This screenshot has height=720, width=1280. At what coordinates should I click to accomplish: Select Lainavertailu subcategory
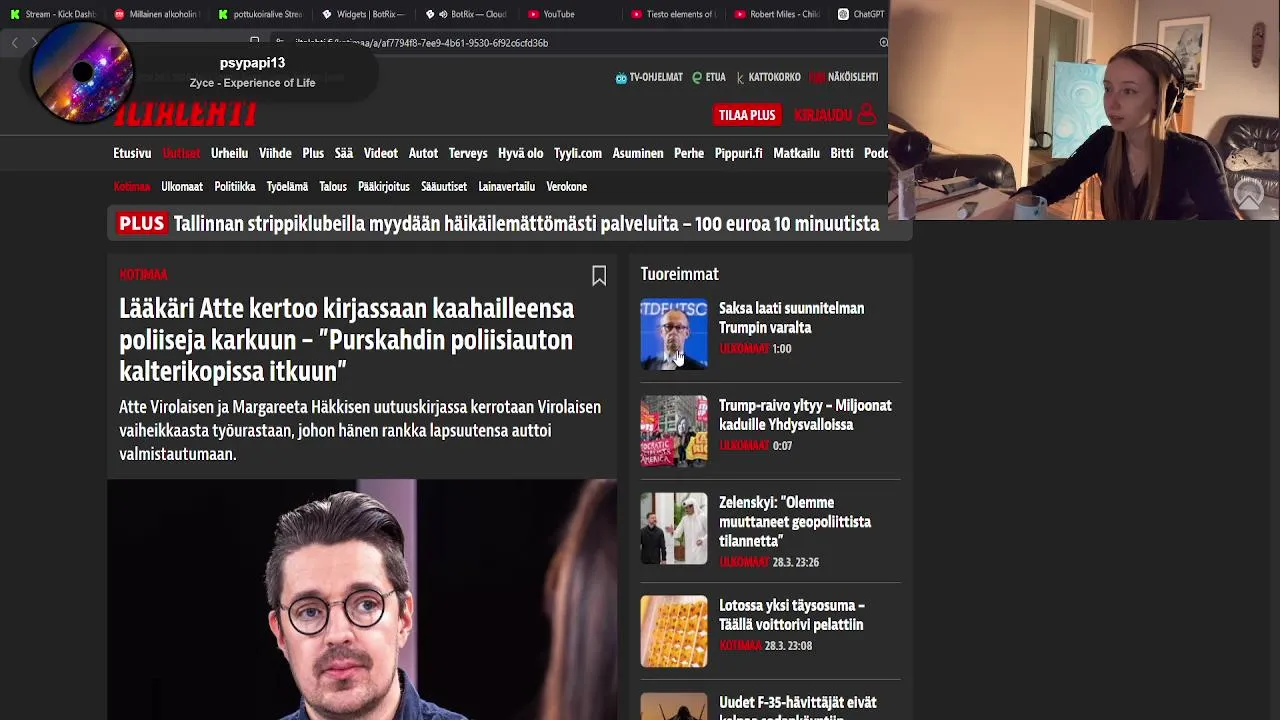pyautogui.click(x=506, y=187)
